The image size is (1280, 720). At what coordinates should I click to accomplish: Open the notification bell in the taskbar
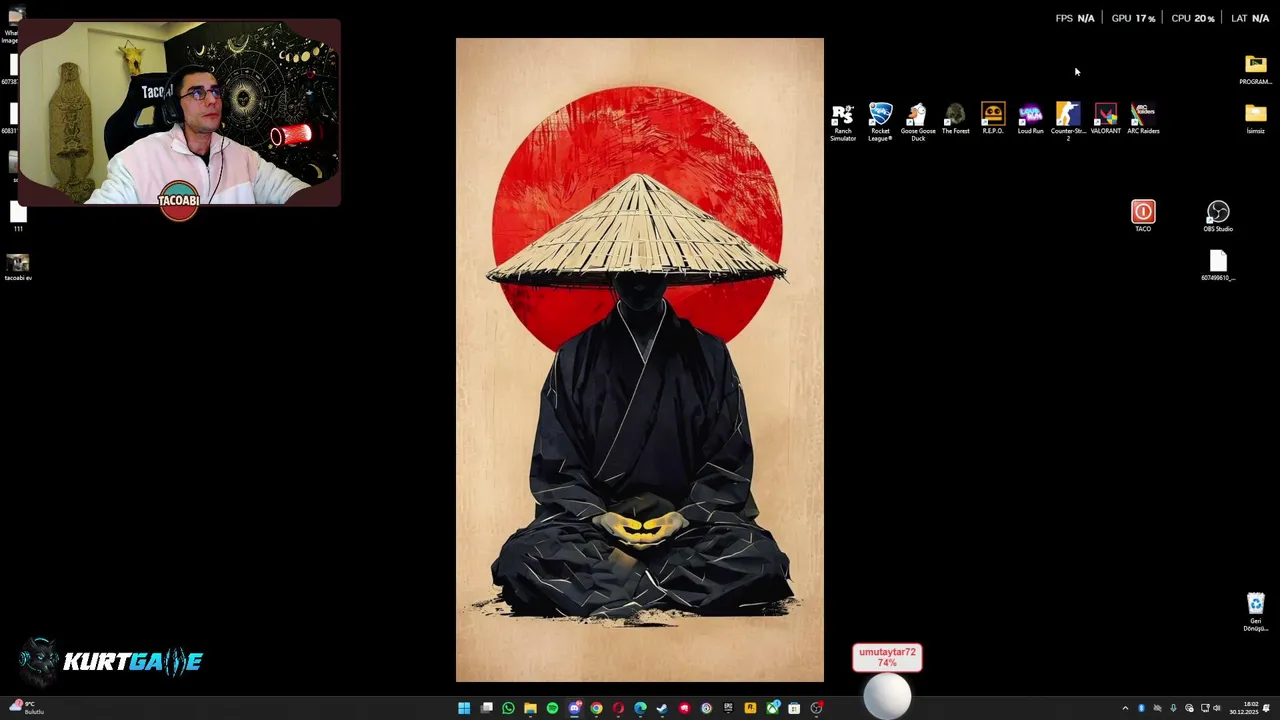pos(1266,708)
